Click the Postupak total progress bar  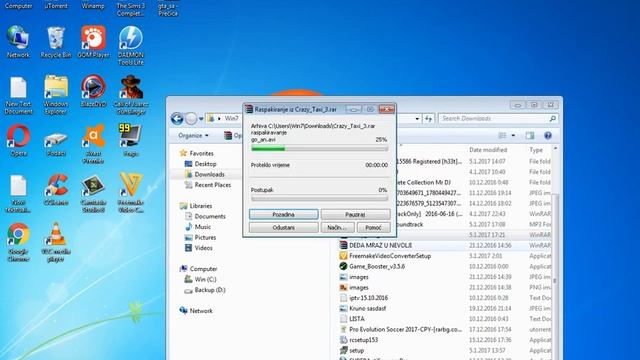[320, 198]
